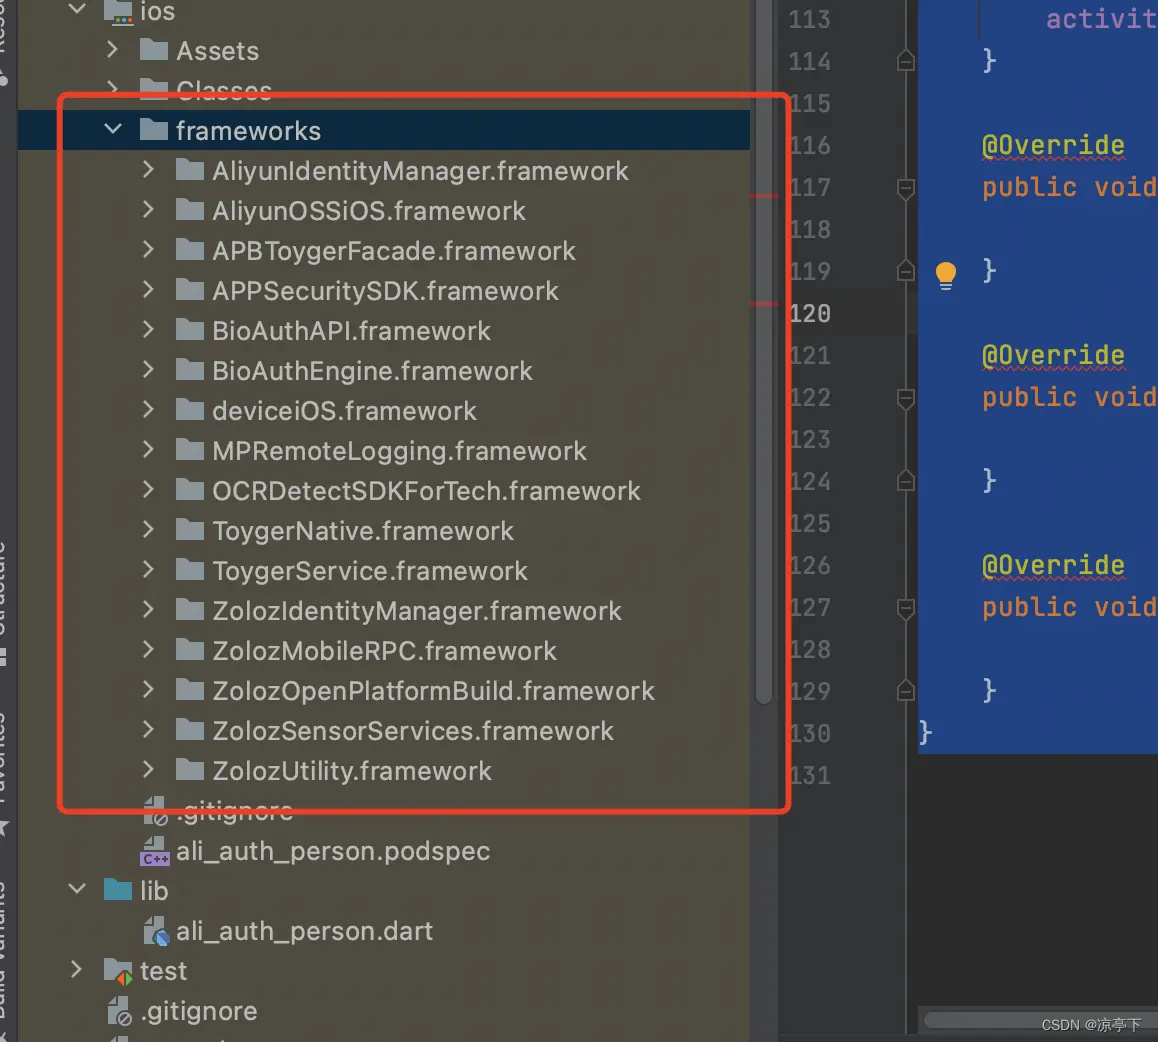Click the project tree vertical scrollbar thumb

coord(764,352)
